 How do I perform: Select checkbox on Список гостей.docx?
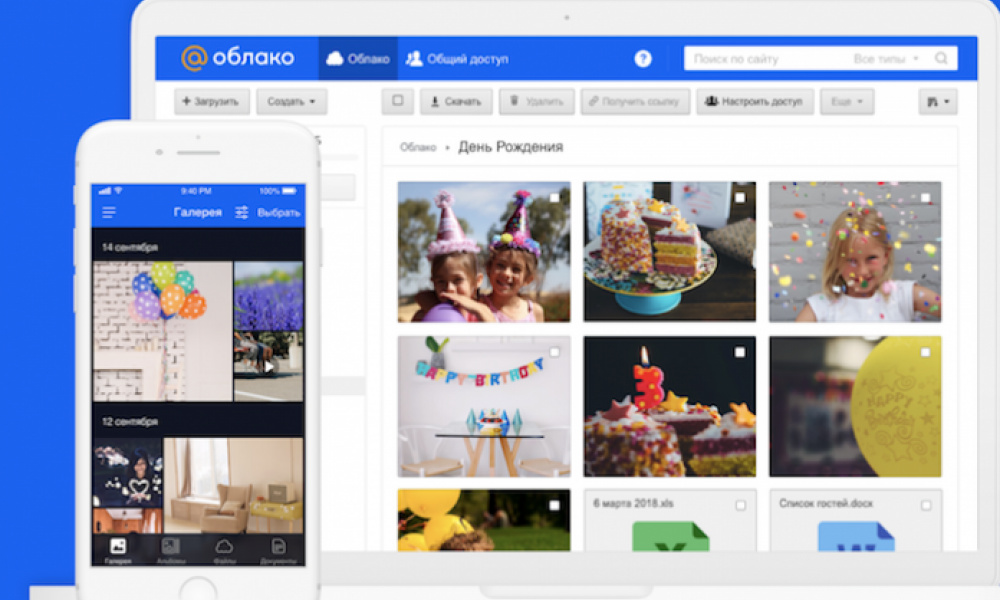[925, 505]
